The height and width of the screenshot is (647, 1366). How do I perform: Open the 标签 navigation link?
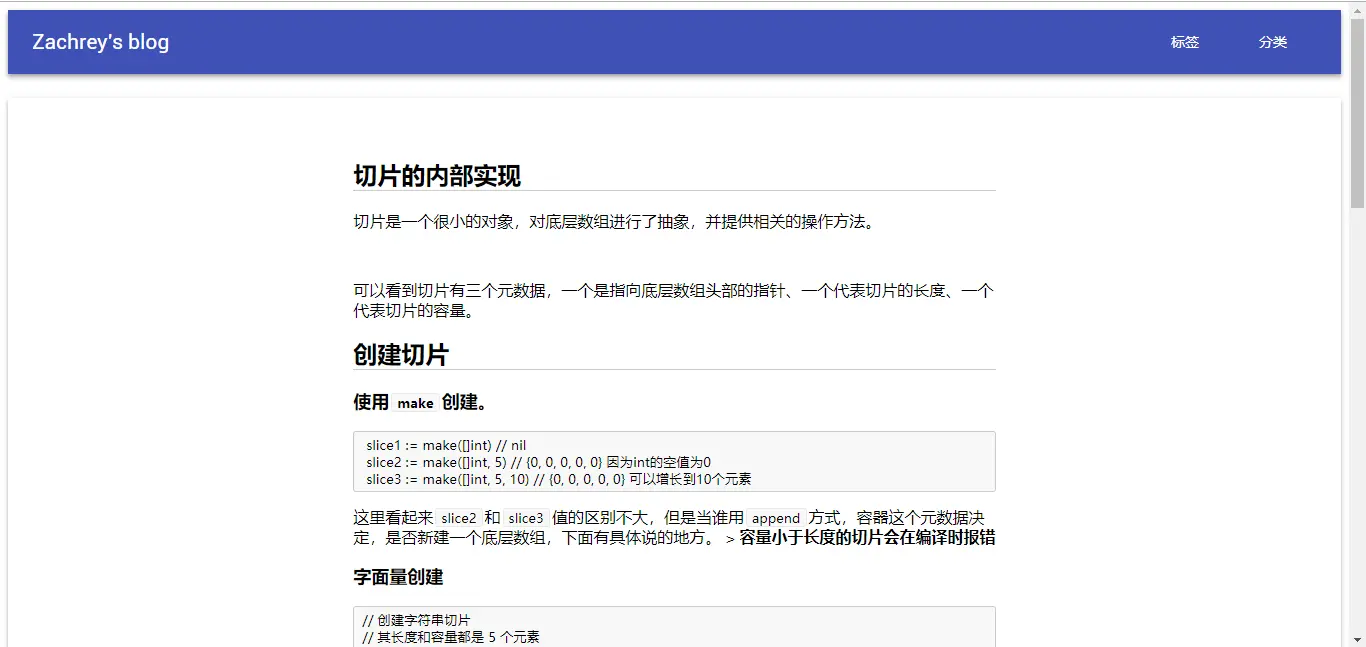coord(1184,42)
